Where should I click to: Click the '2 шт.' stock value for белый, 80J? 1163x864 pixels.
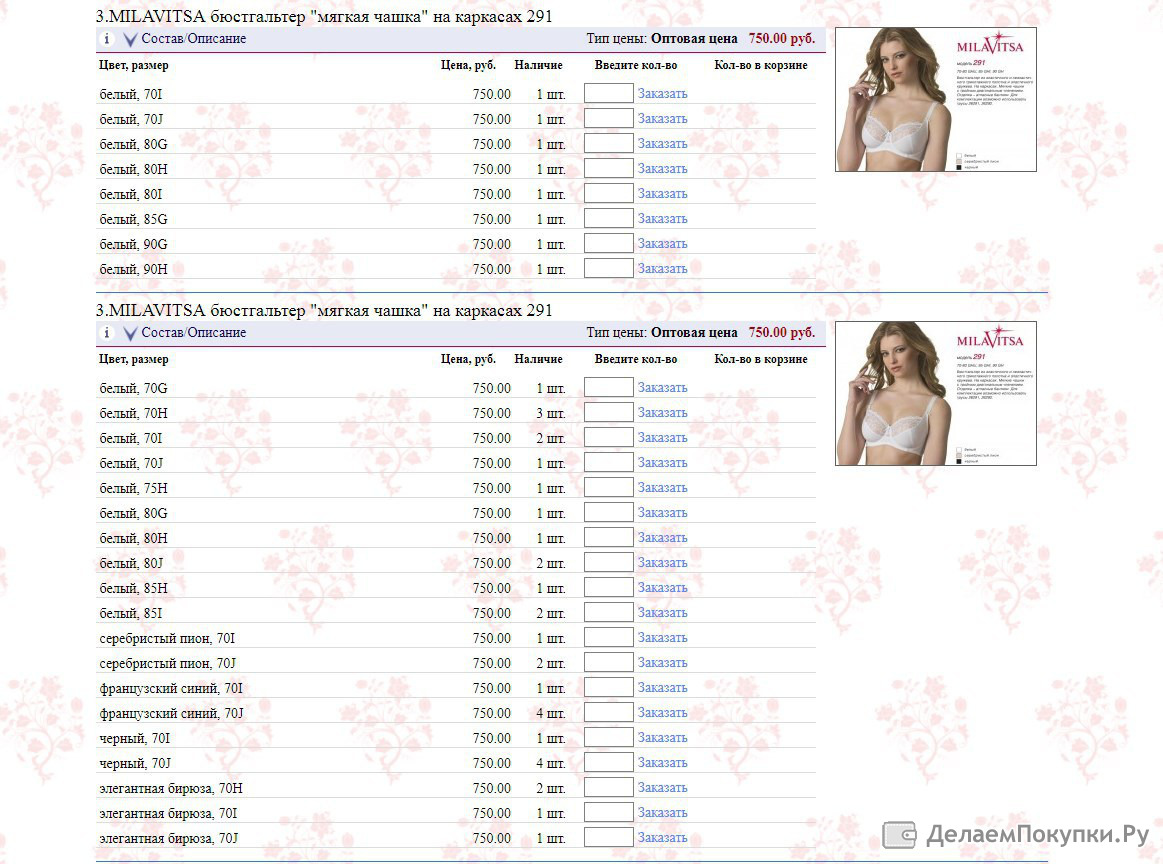[x=551, y=564]
